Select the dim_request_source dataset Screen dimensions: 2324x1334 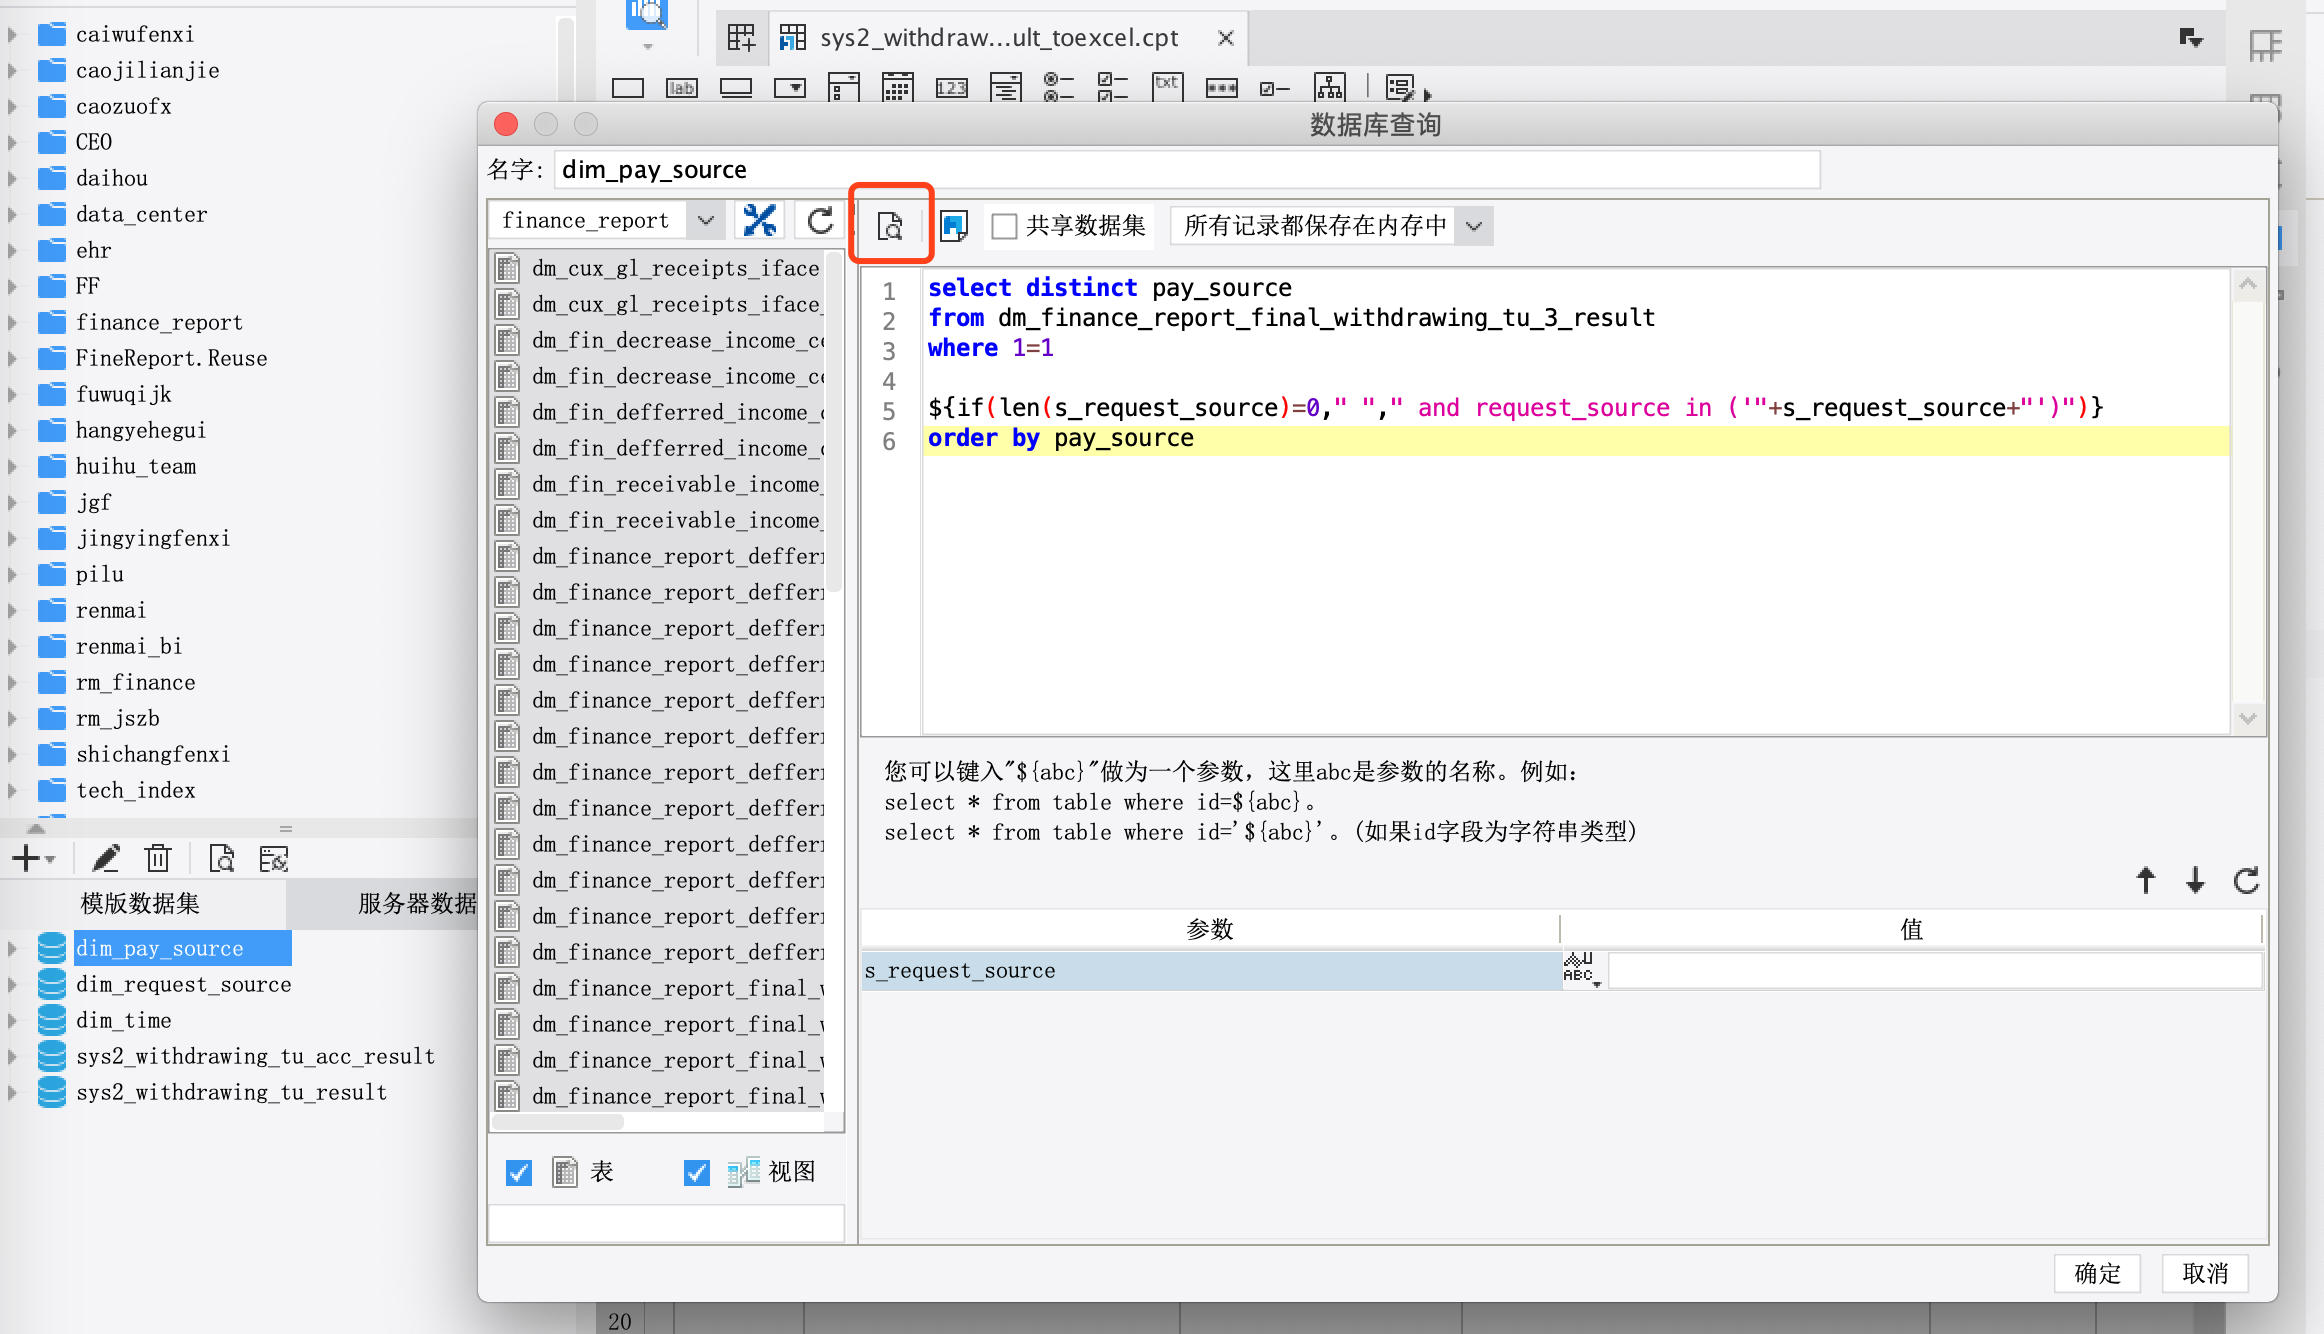[x=183, y=984]
